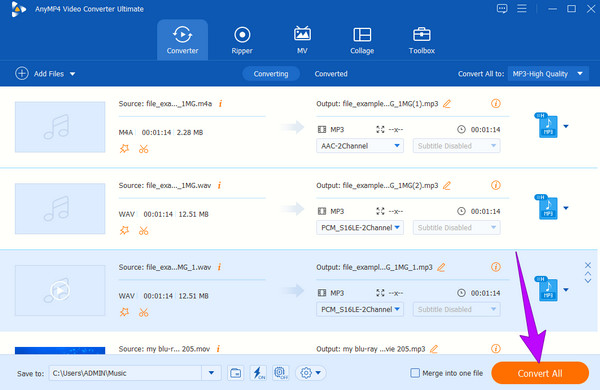
Task: Click the Add Files plus icon
Action: pos(22,73)
